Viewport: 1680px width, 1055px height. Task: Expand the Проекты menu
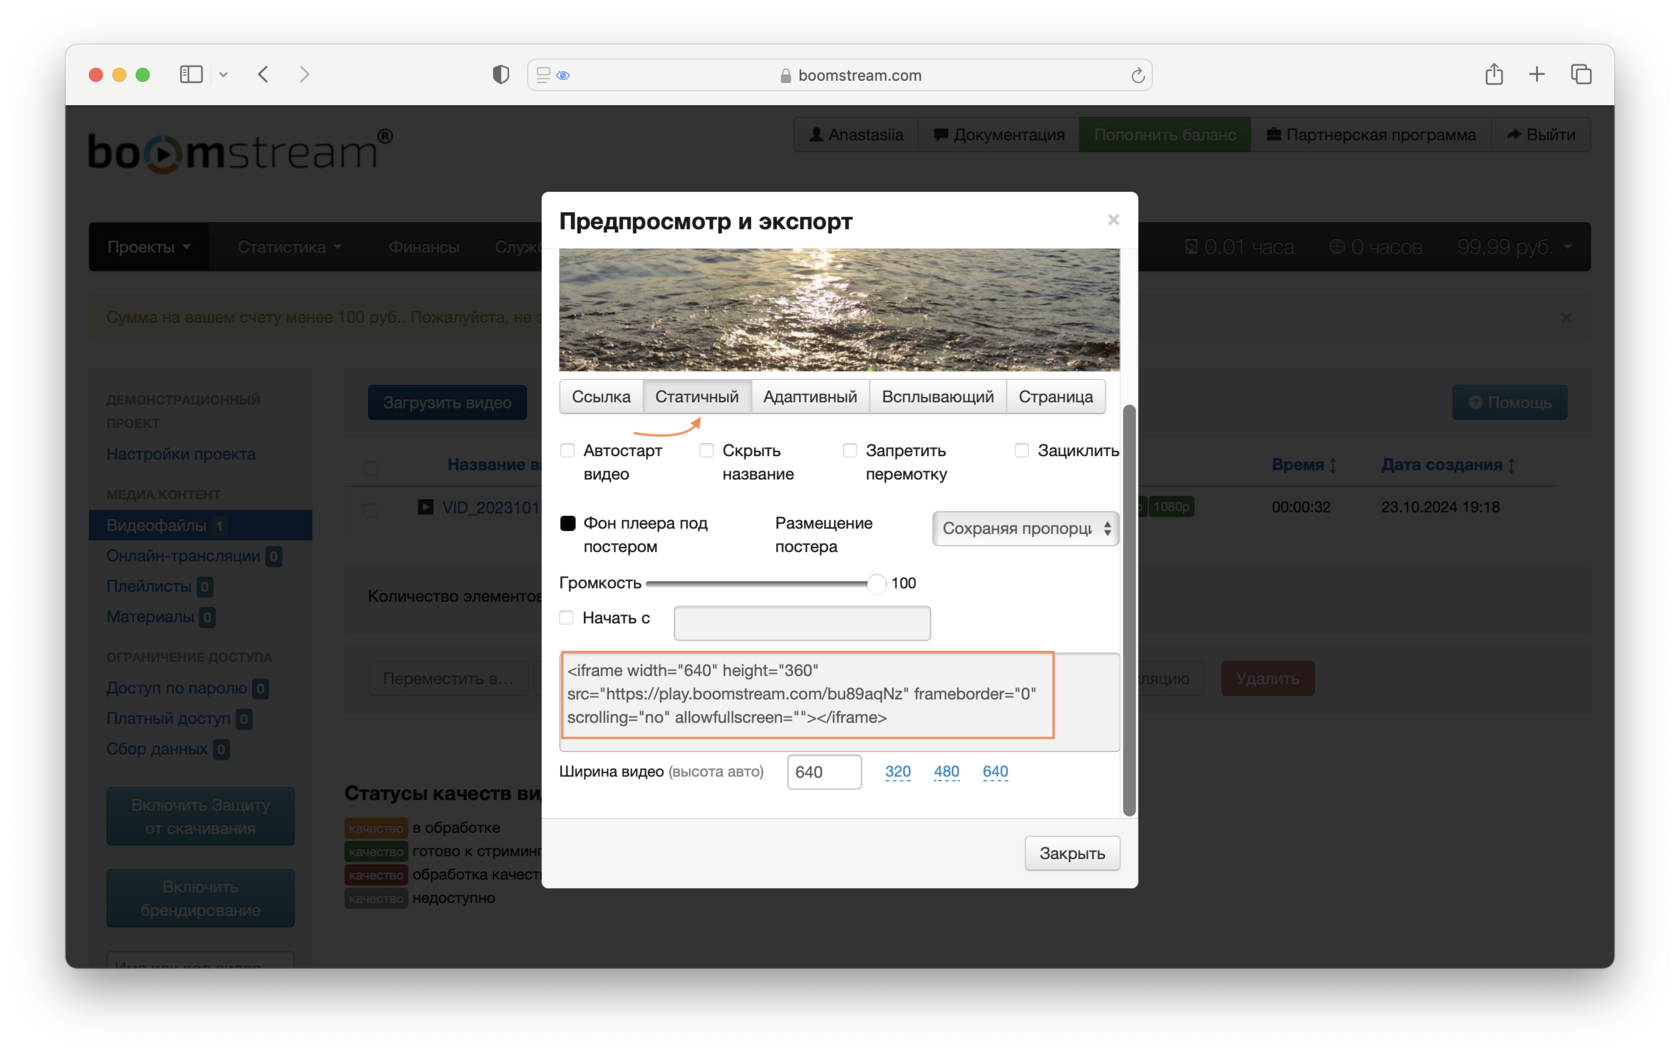click(x=149, y=247)
